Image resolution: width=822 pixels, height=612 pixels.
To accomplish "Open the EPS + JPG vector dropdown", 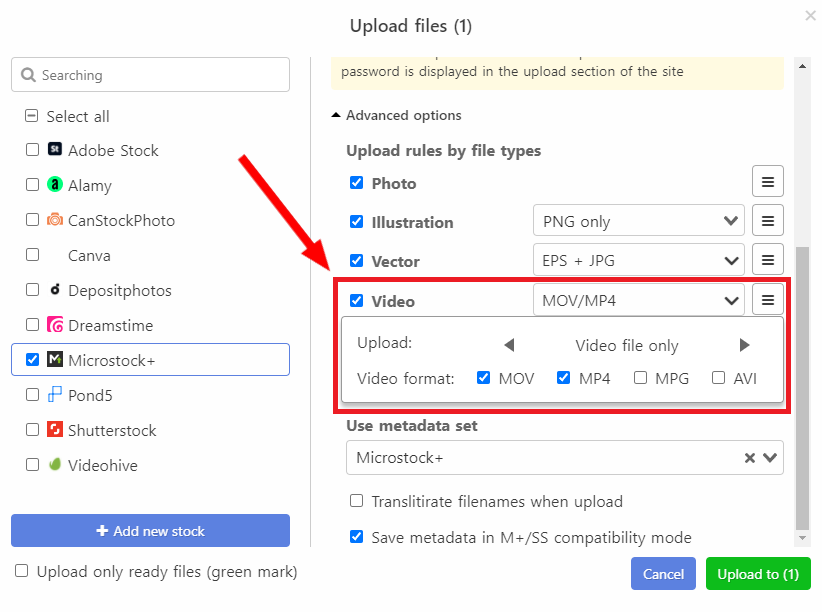I will [639, 260].
